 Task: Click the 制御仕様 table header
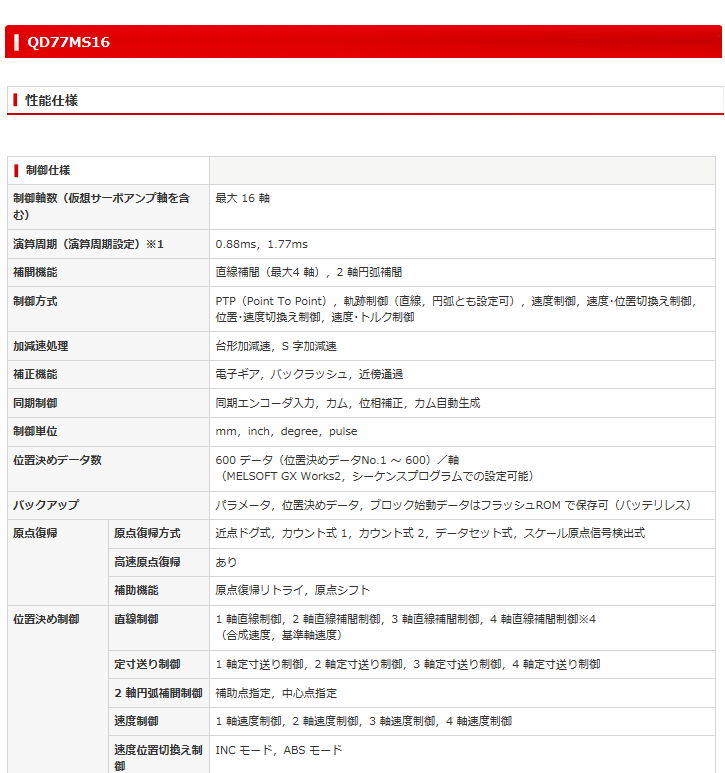pyautogui.click(x=48, y=171)
